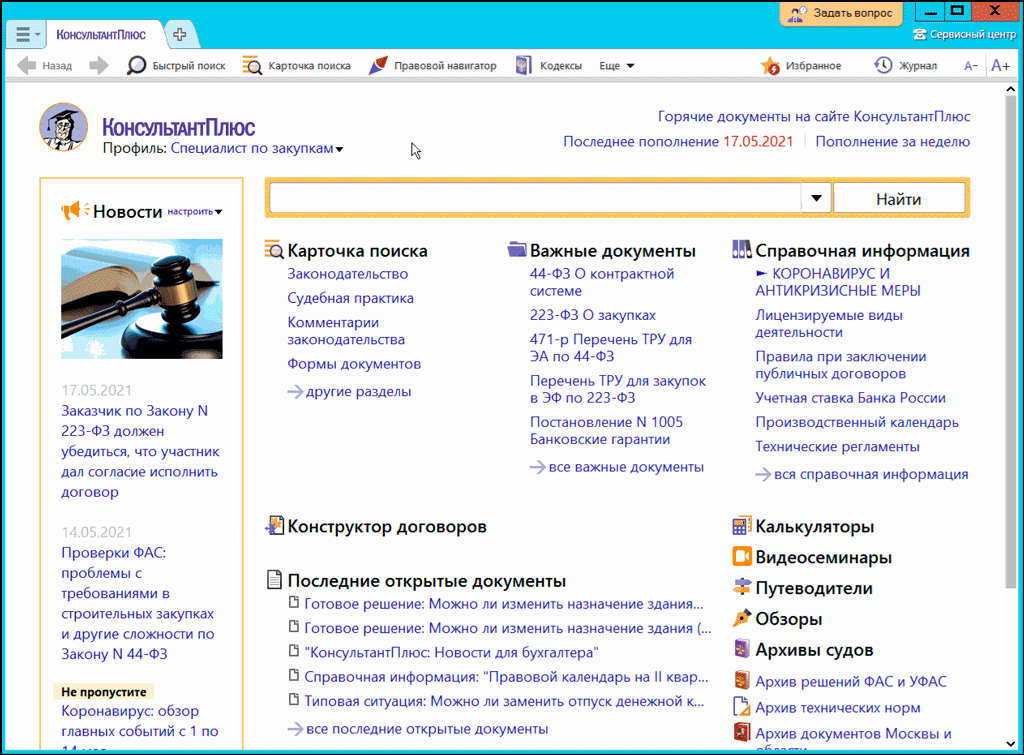Open Постановление N 1005 Банковские гарантии
The width and height of the screenshot is (1024, 755).
[607, 430]
